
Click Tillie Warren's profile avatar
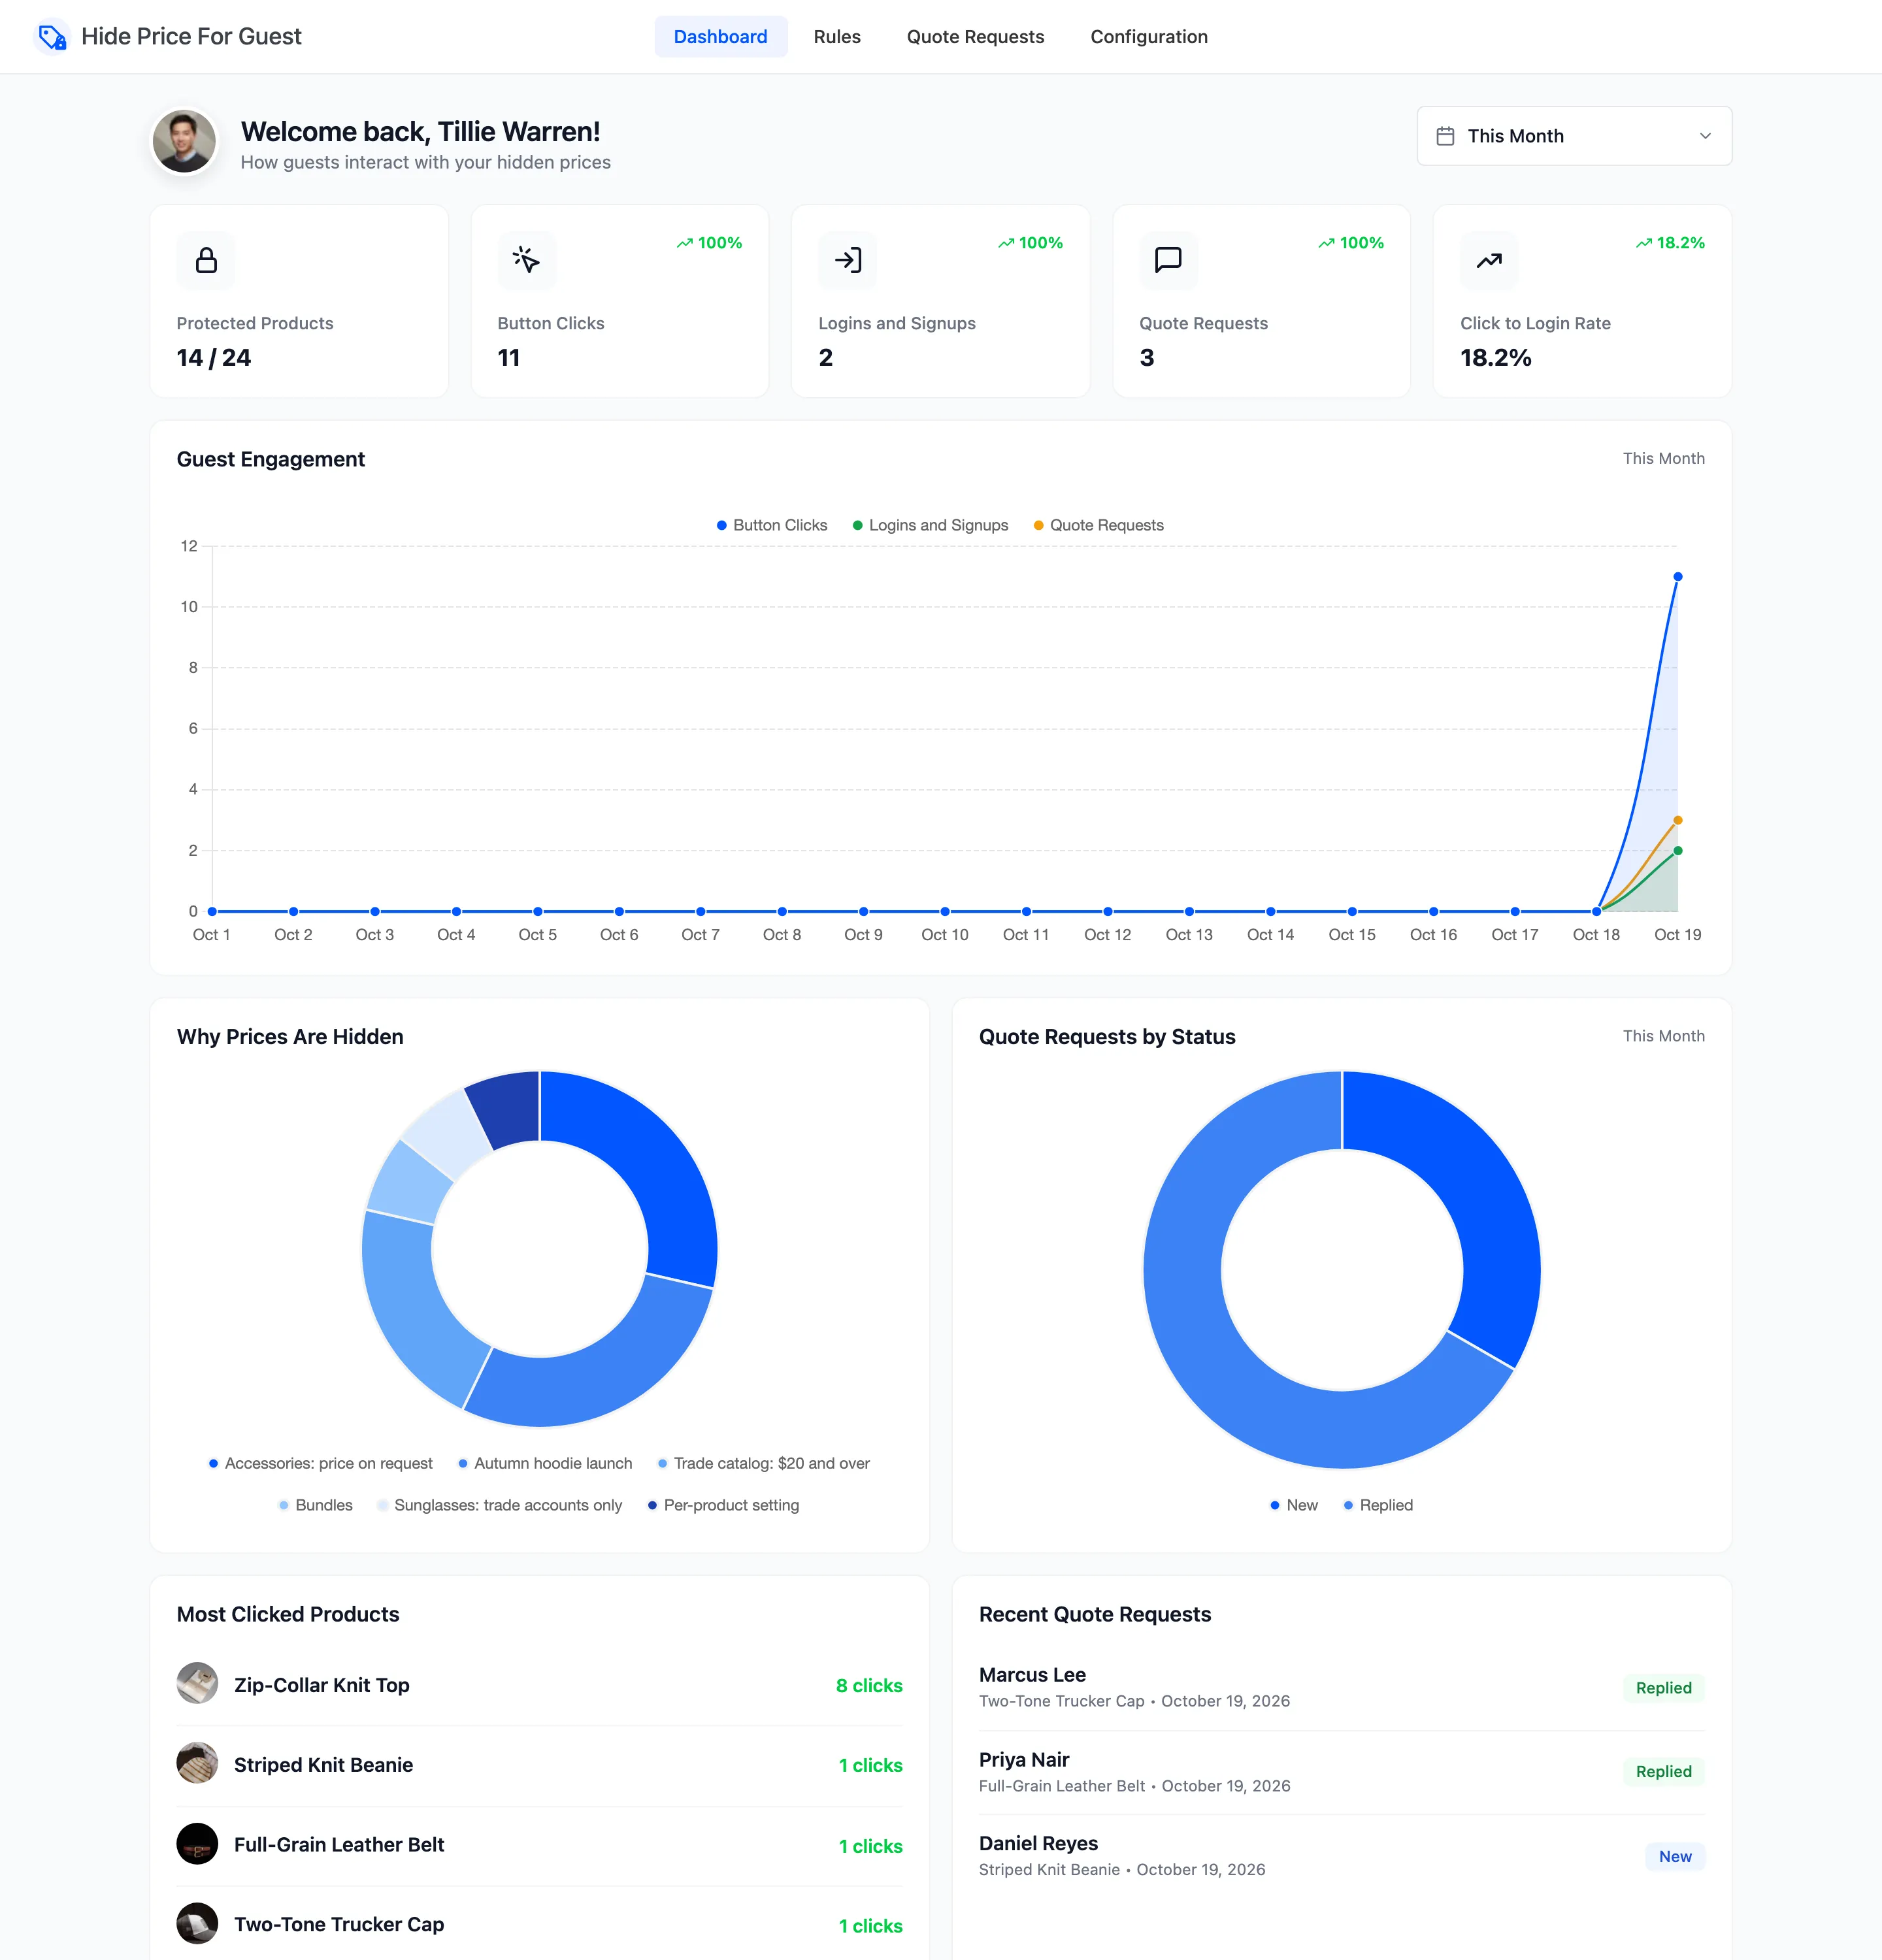[184, 141]
